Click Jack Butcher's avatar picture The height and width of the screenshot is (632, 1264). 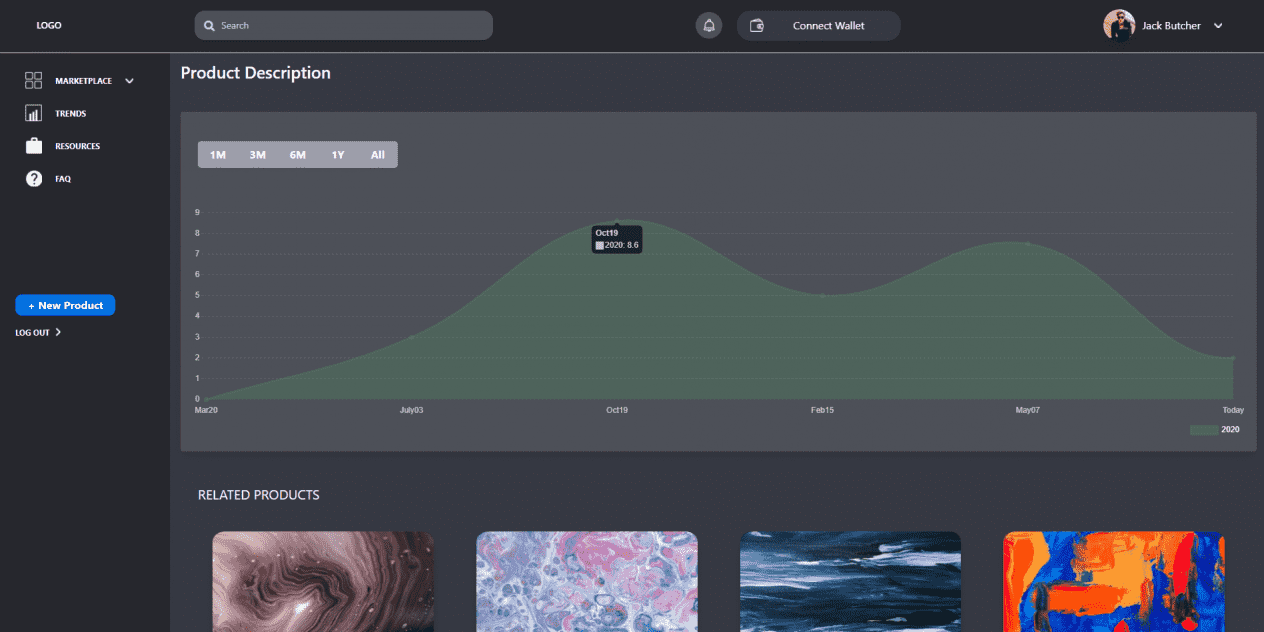(1119, 26)
